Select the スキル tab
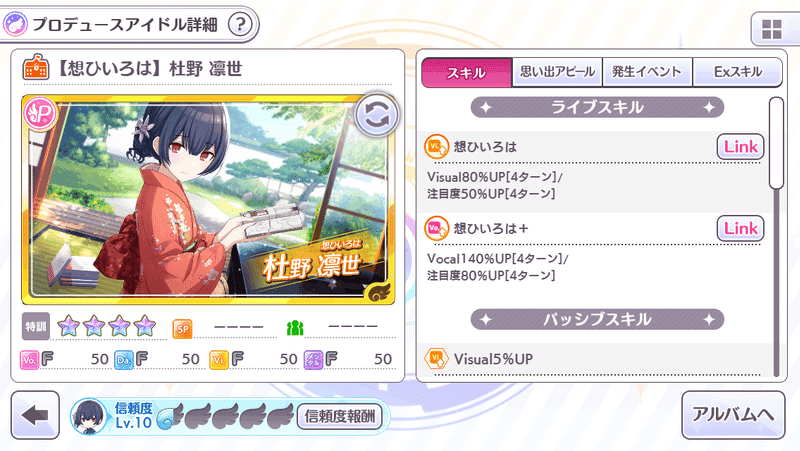The height and width of the screenshot is (451, 800). (x=466, y=72)
